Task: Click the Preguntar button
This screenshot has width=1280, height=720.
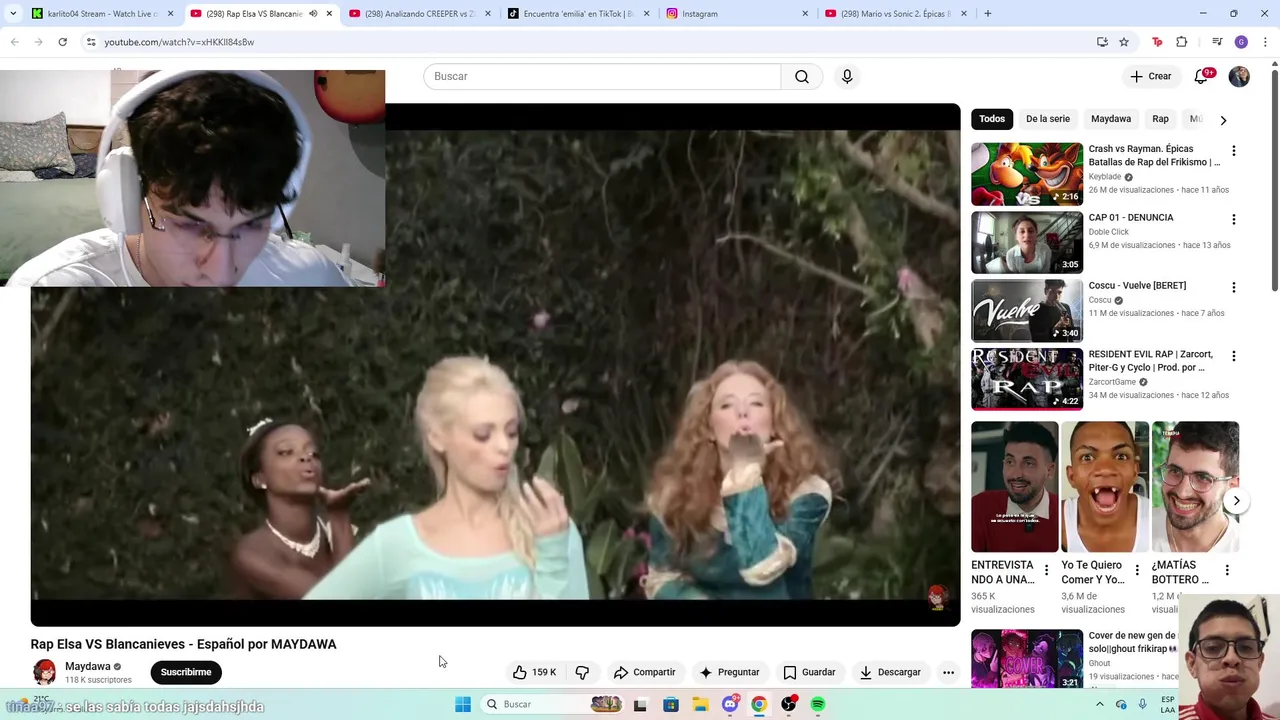Action: point(729,672)
